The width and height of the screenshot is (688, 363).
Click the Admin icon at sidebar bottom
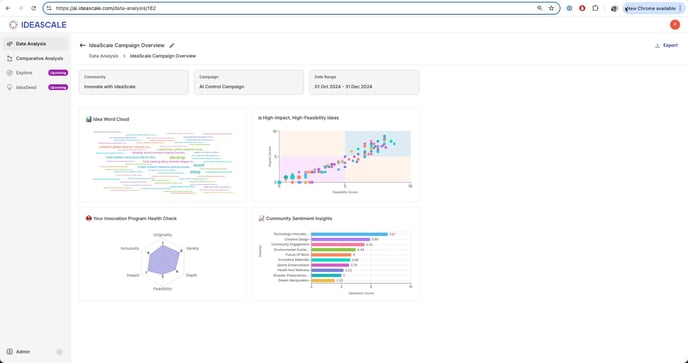coord(10,352)
